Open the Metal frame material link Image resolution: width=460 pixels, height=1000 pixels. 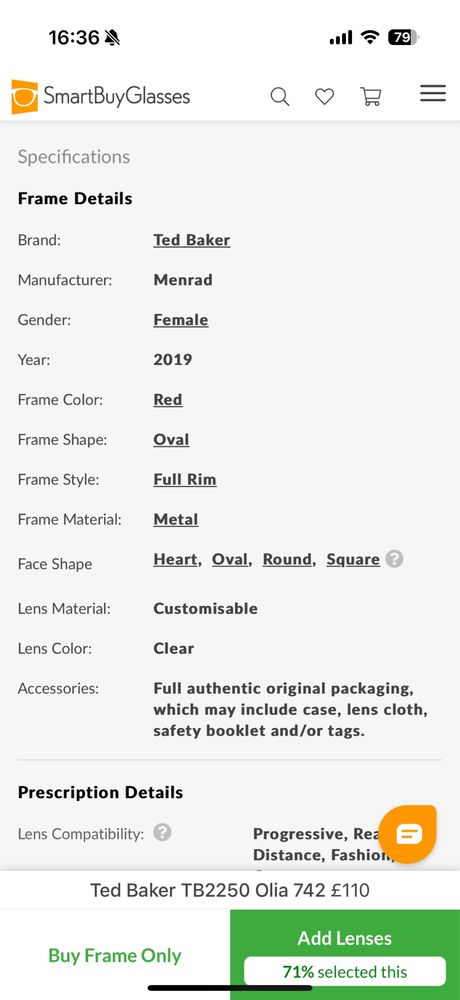[x=175, y=519]
